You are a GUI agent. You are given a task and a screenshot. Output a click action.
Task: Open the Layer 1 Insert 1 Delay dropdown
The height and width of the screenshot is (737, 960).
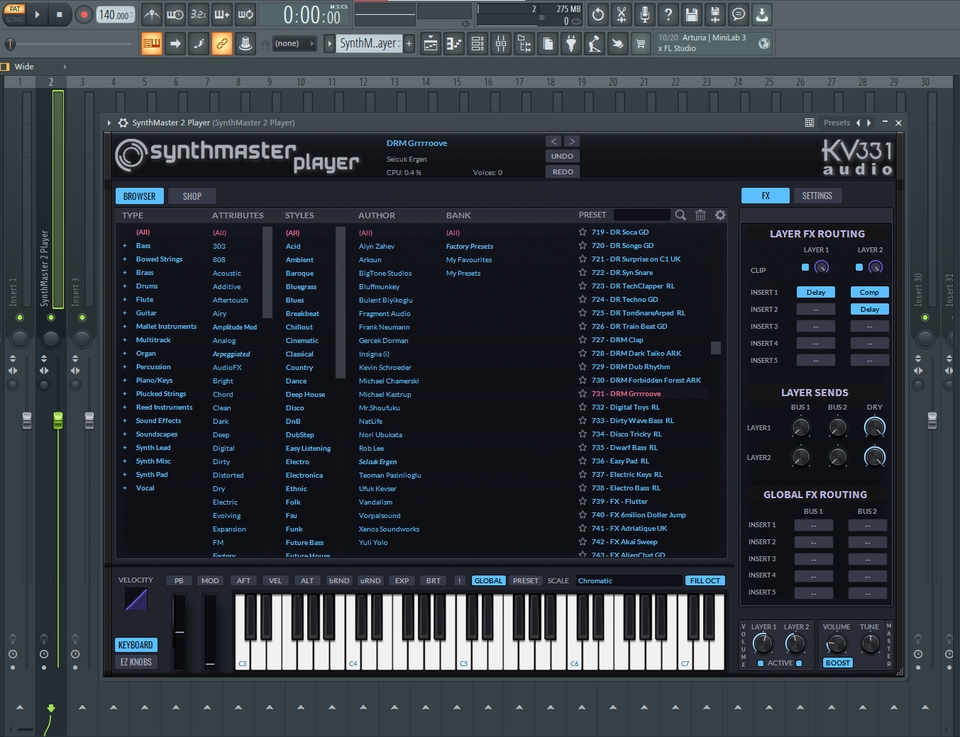[816, 292]
